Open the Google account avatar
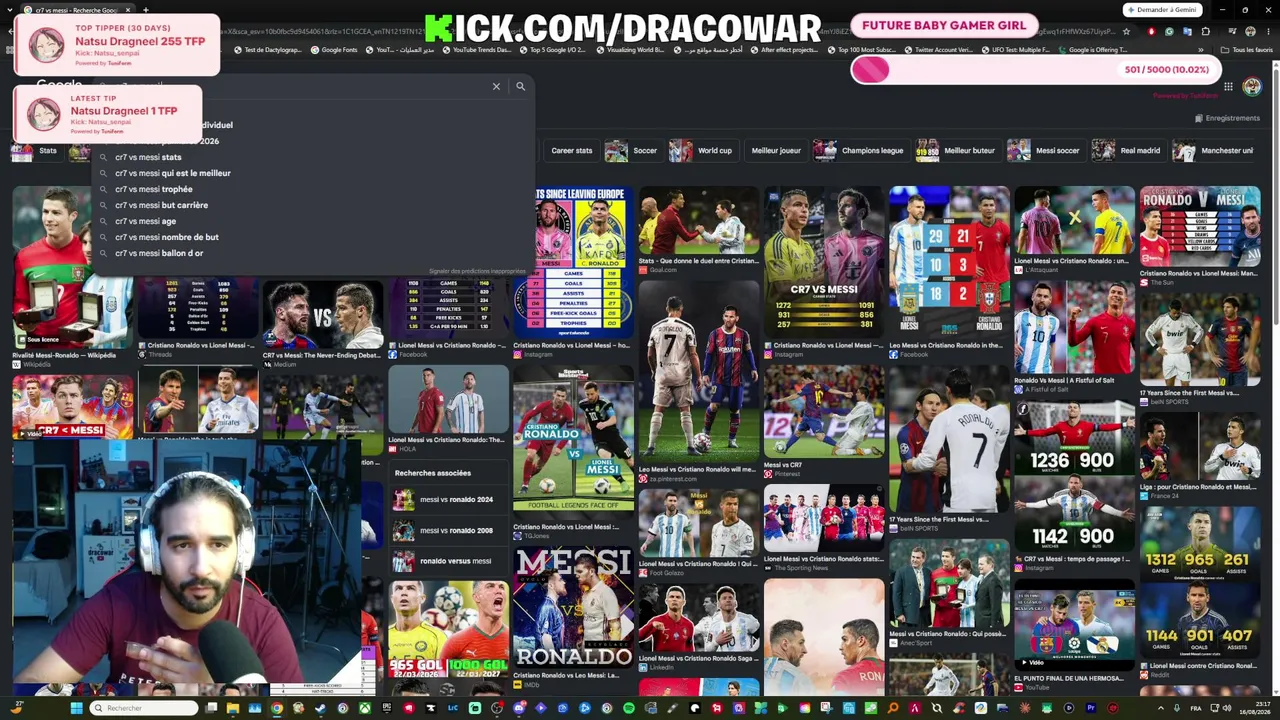 pyautogui.click(x=1251, y=87)
